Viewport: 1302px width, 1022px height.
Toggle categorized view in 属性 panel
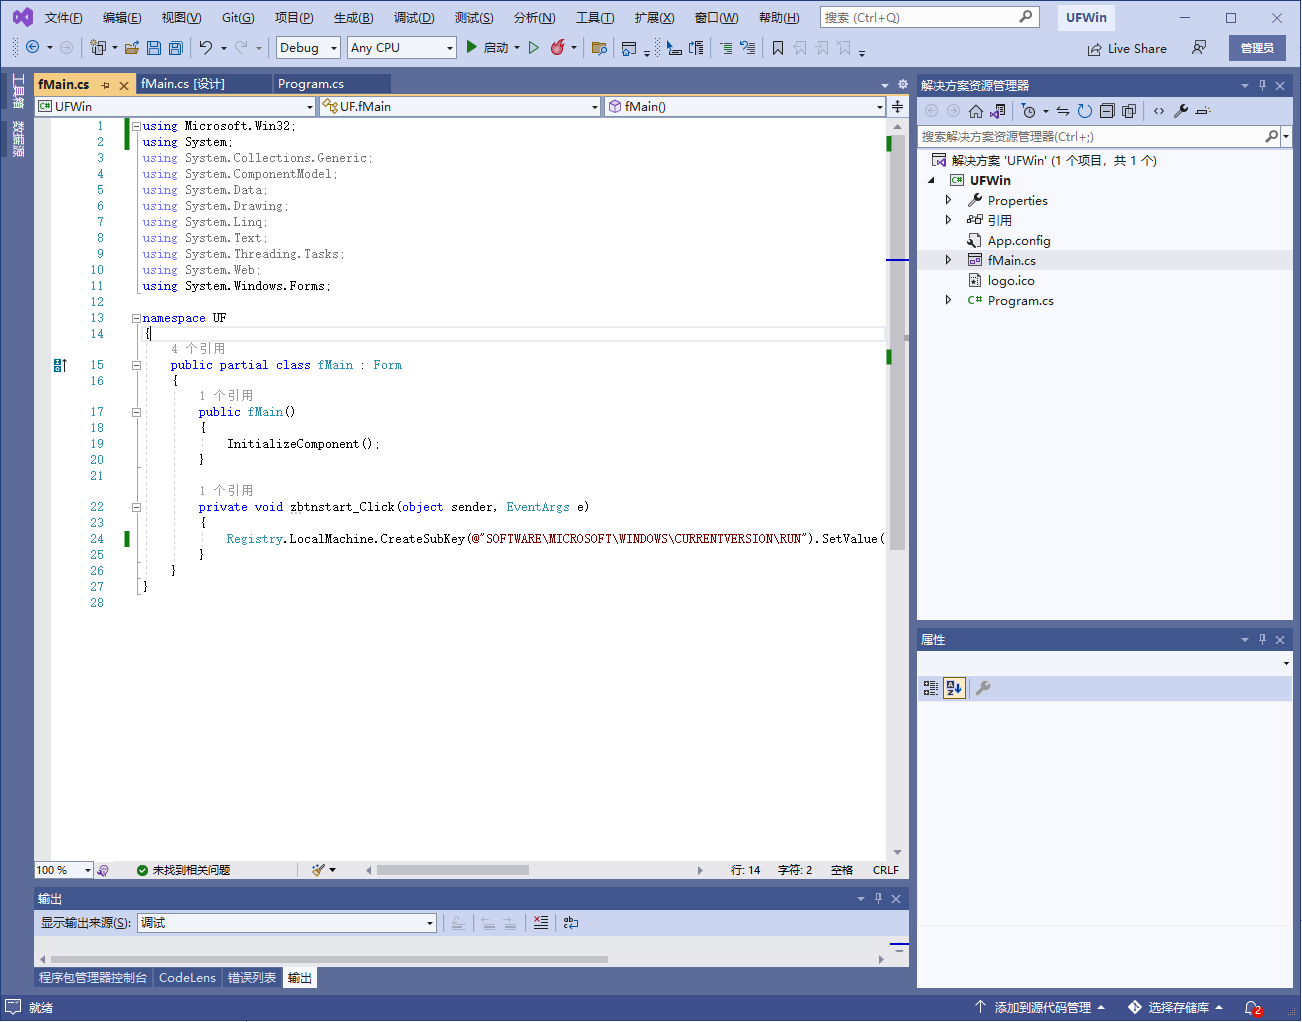[x=931, y=688]
